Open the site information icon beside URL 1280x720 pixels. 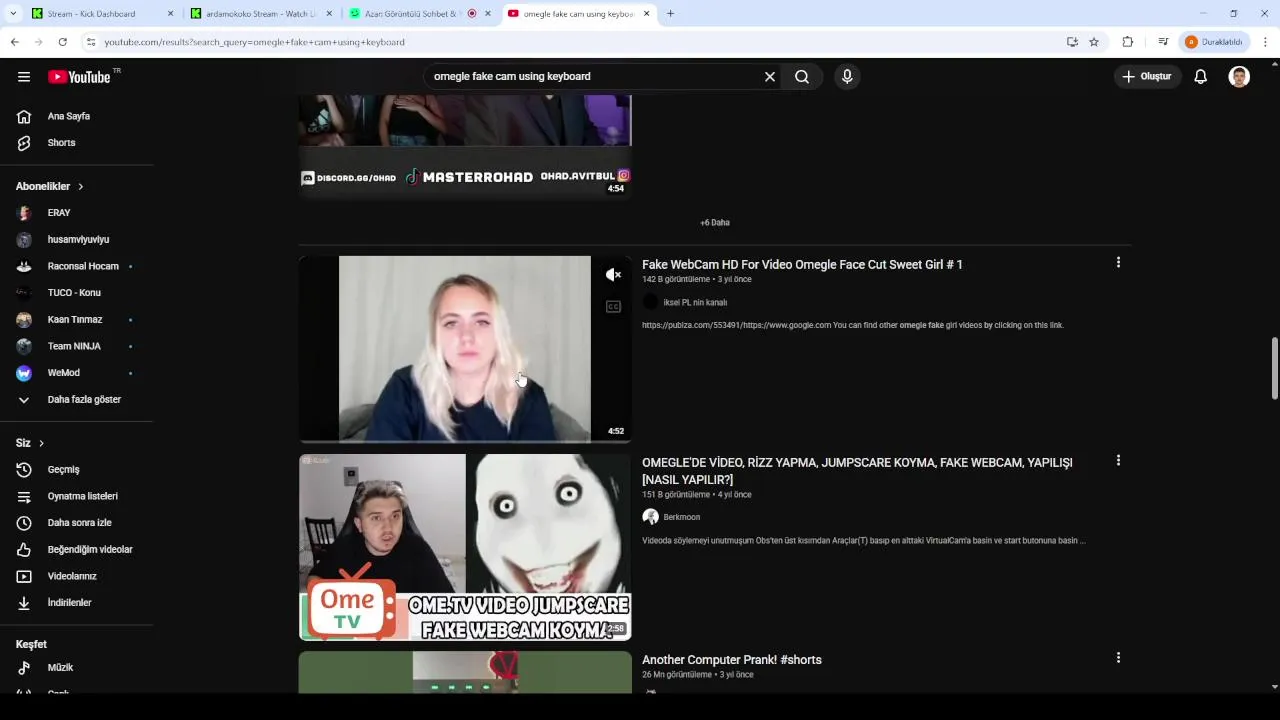click(x=91, y=42)
